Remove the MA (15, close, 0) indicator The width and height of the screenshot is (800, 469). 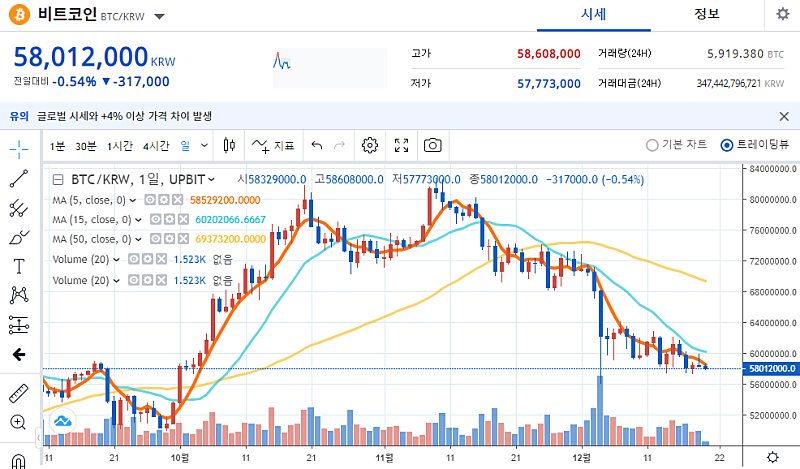click(x=183, y=219)
